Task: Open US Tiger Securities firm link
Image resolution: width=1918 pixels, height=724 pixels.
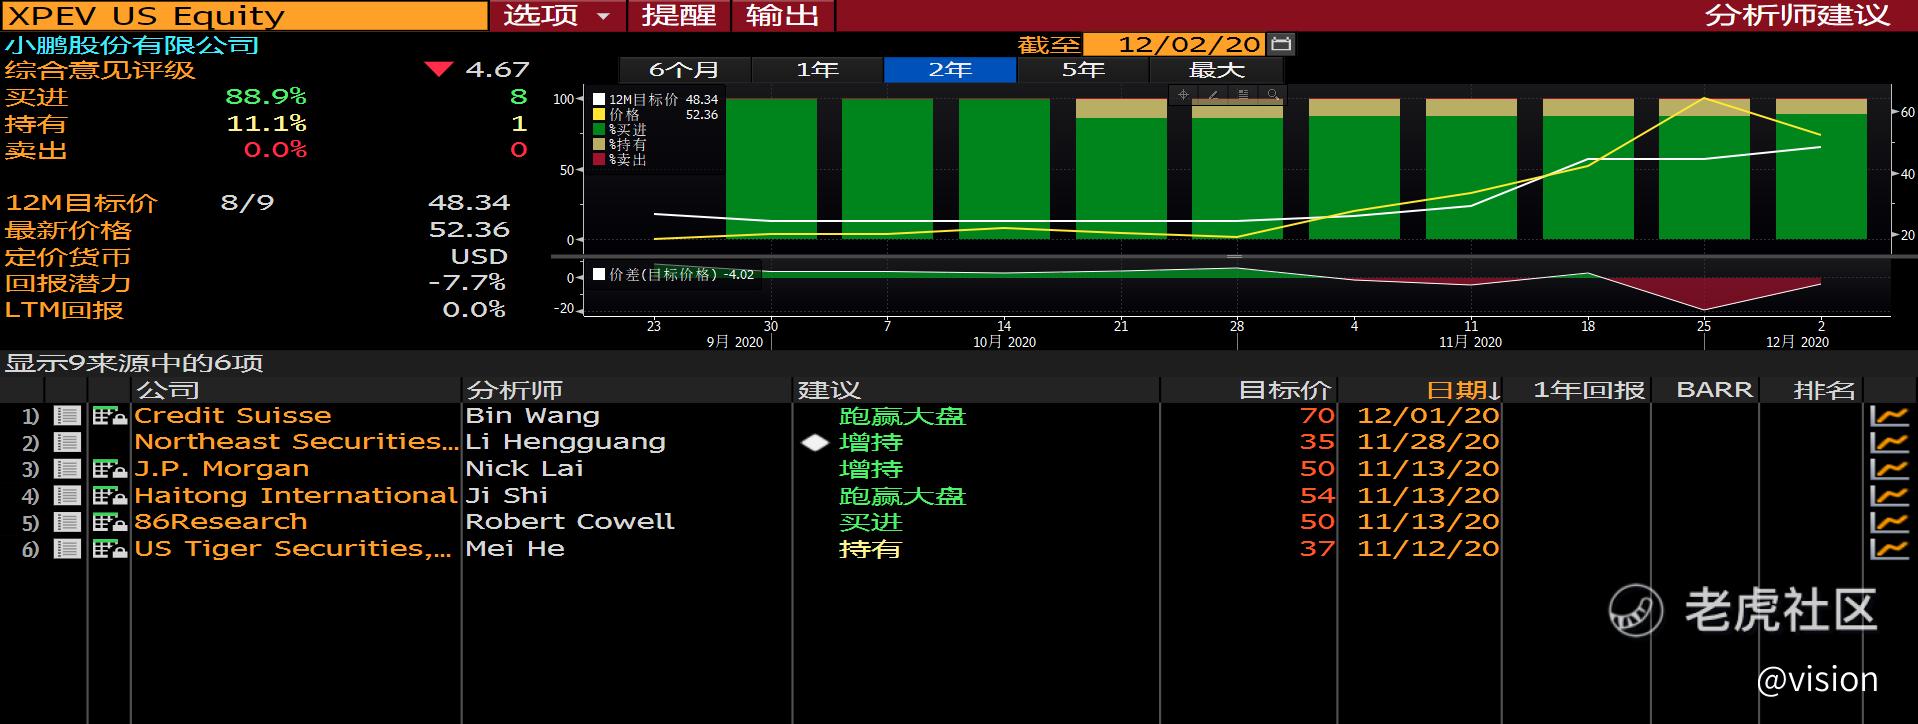Action: (x=293, y=549)
